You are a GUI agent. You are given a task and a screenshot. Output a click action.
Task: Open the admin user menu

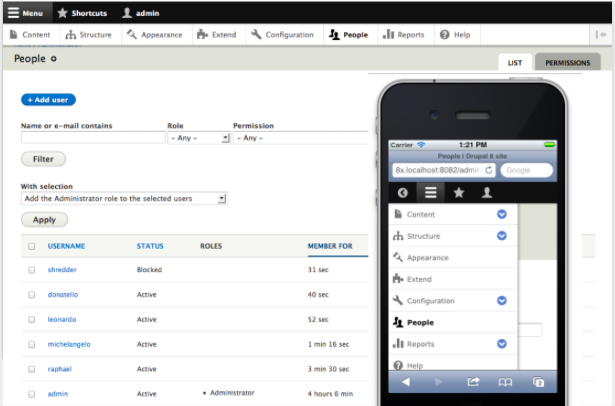[x=140, y=13]
